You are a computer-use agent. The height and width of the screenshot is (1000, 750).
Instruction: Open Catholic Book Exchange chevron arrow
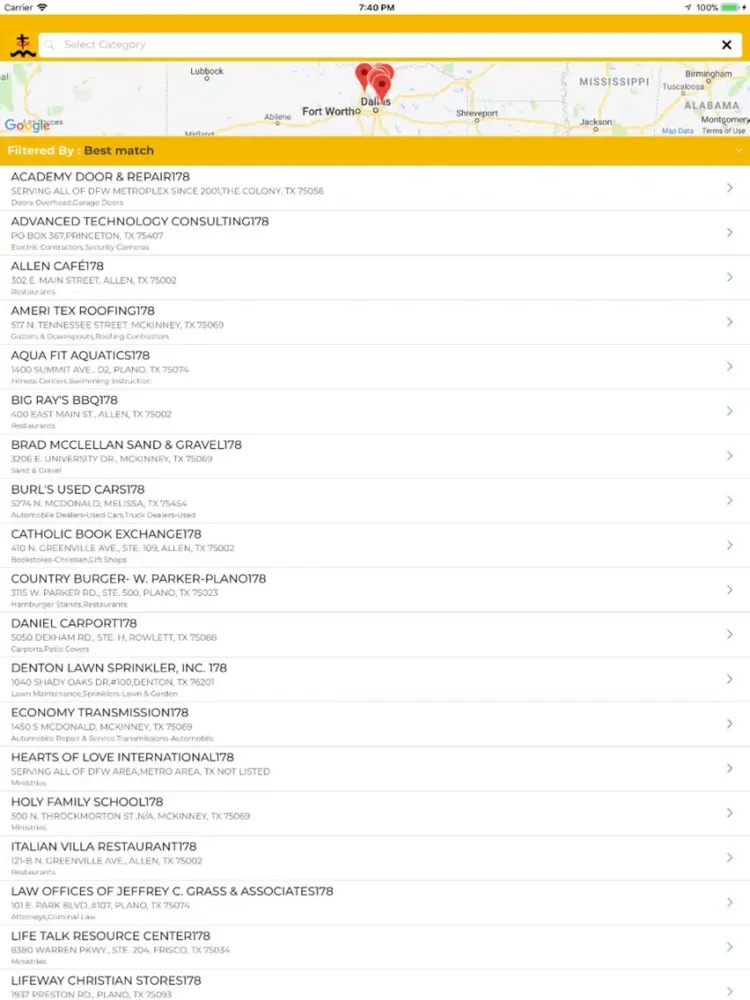730,545
